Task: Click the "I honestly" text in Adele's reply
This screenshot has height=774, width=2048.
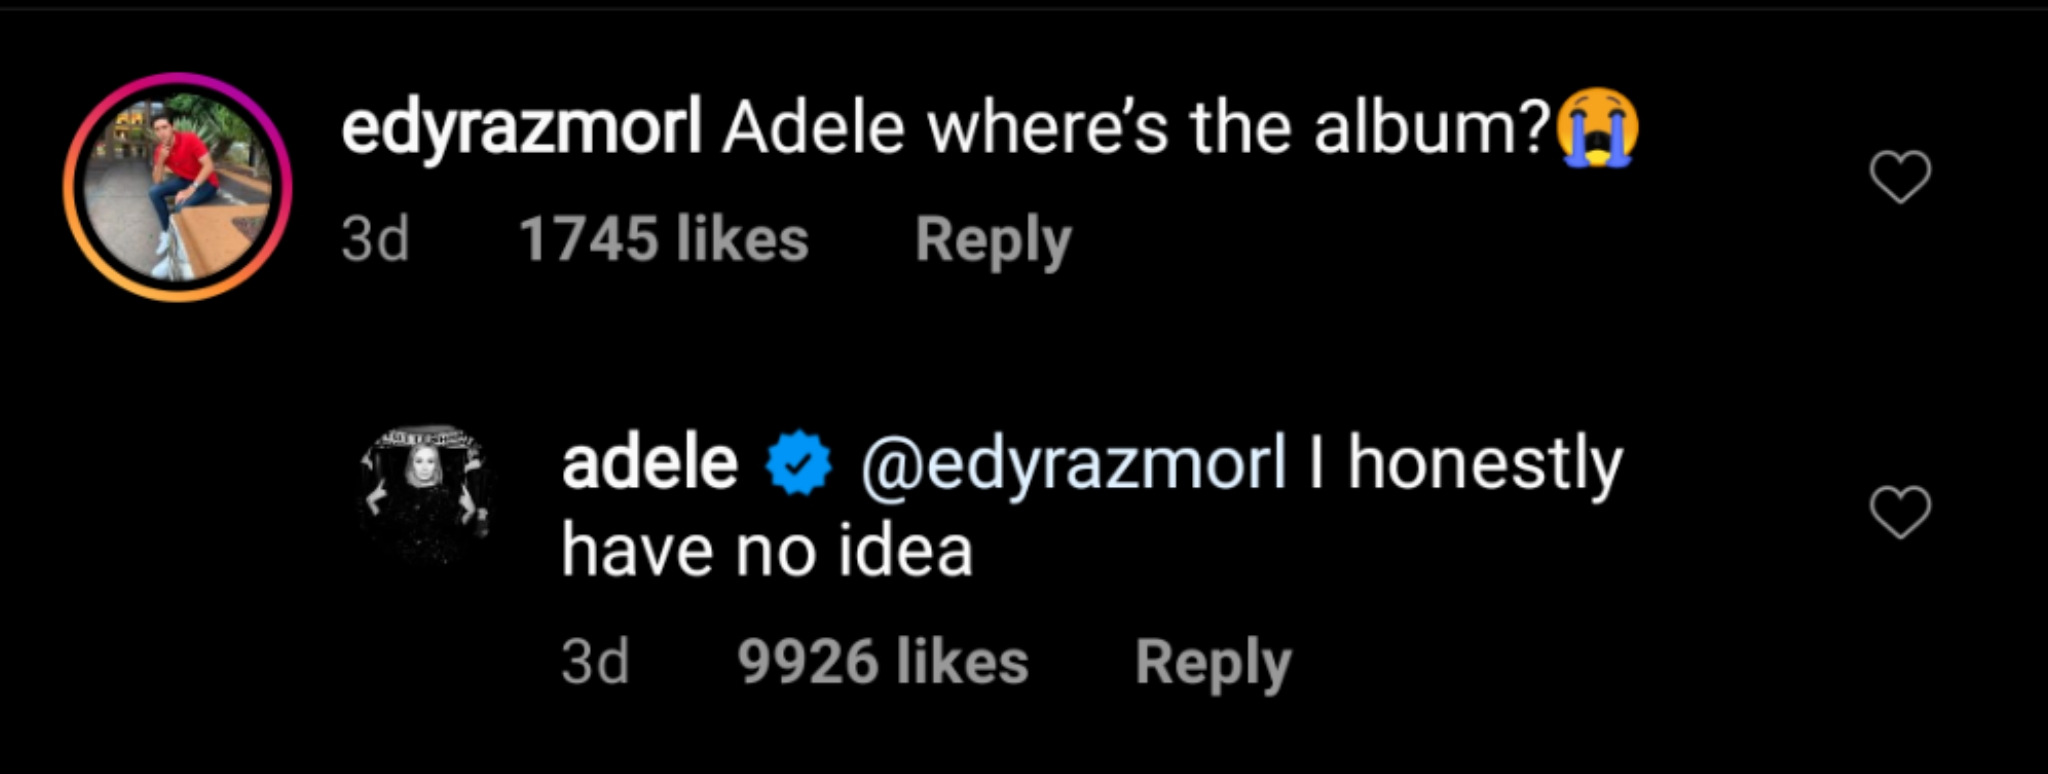Action: [x=1465, y=463]
